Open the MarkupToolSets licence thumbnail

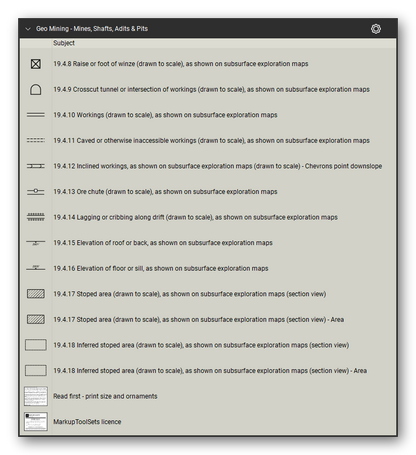click(x=36, y=422)
